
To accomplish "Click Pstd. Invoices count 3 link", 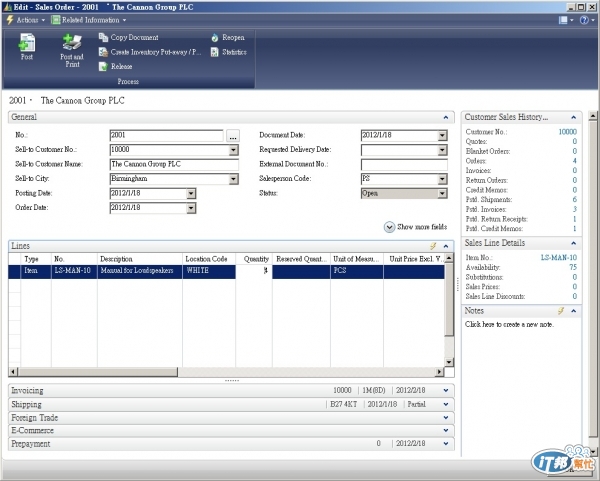I will 575,209.
